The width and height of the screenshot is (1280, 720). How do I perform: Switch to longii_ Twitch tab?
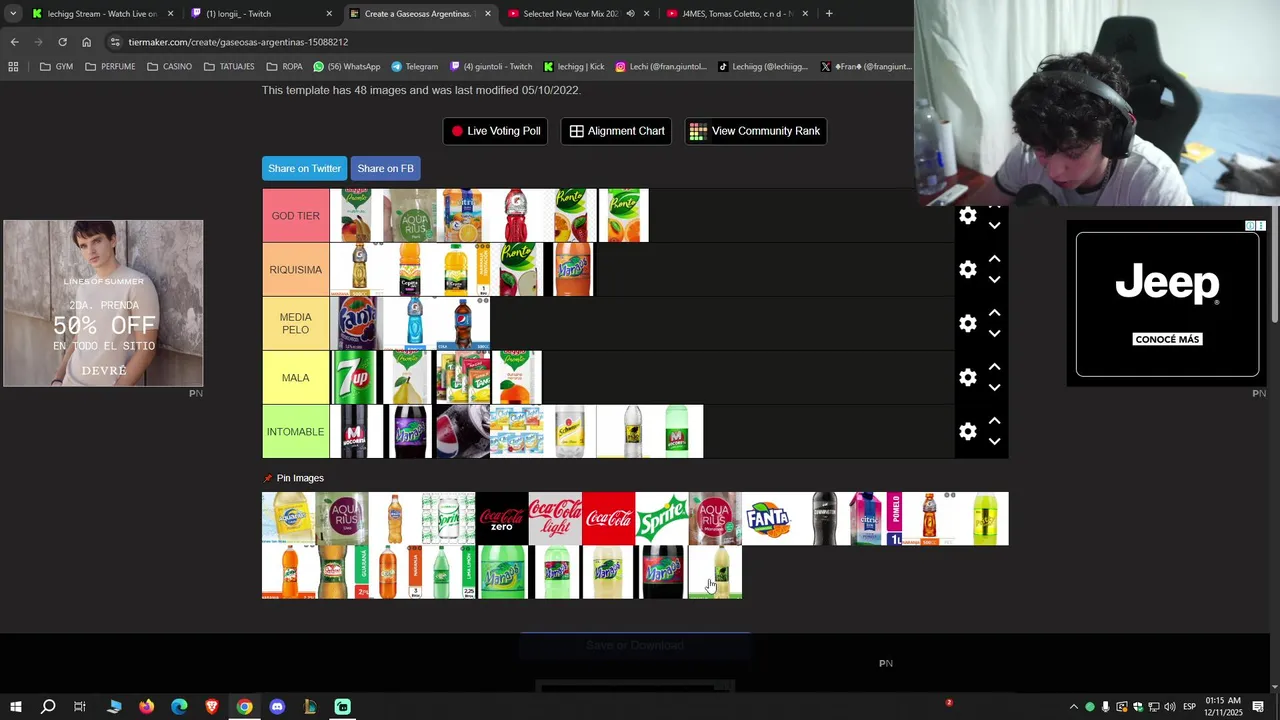(262, 14)
